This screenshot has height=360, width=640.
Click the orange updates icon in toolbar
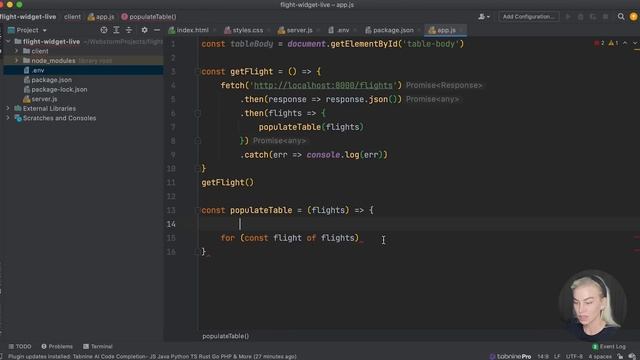point(633,17)
